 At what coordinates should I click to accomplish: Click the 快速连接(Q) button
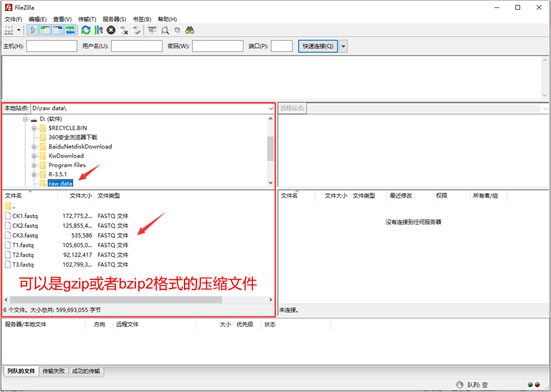[318, 46]
